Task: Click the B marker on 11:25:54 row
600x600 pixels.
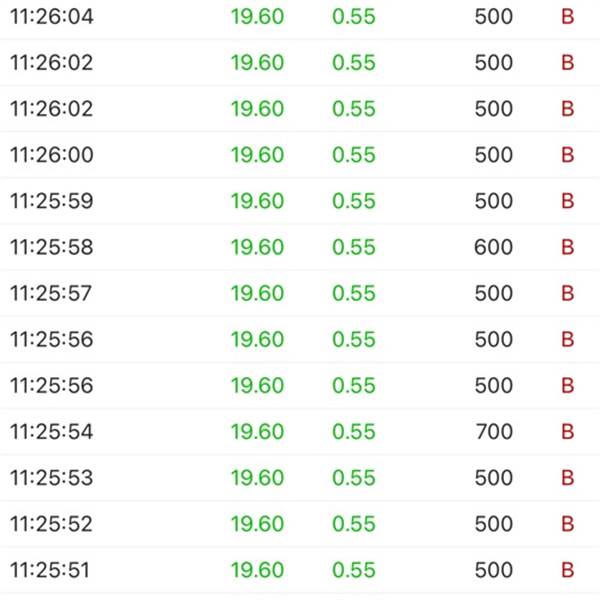Action: (x=568, y=432)
